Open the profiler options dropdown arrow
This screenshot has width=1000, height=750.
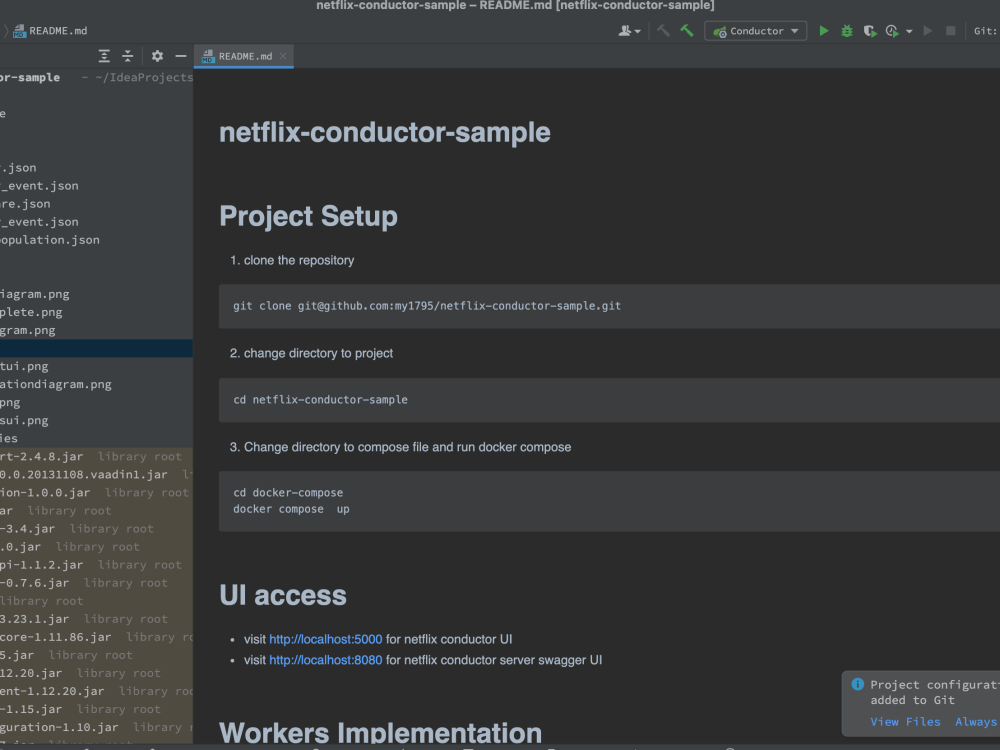coord(909,31)
